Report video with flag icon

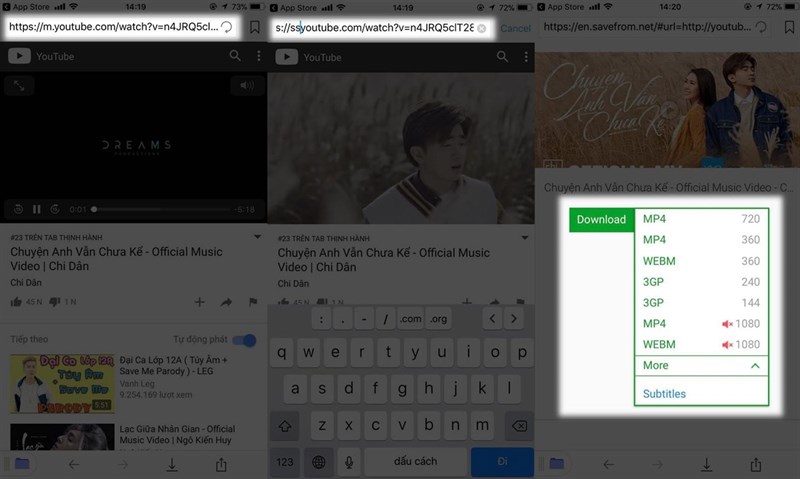[253, 302]
